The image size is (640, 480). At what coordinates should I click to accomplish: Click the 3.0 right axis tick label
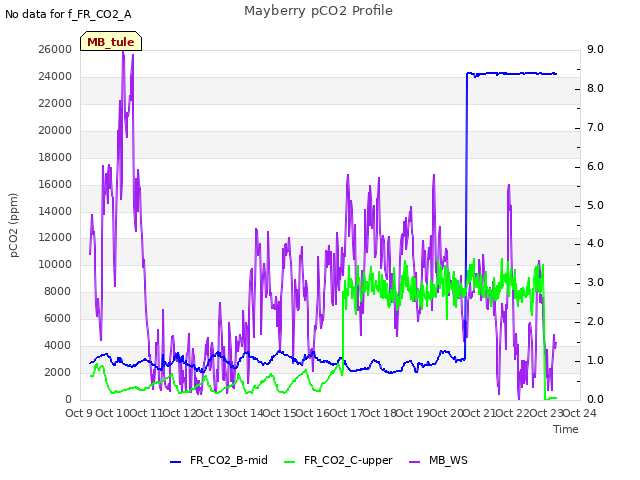click(x=595, y=282)
